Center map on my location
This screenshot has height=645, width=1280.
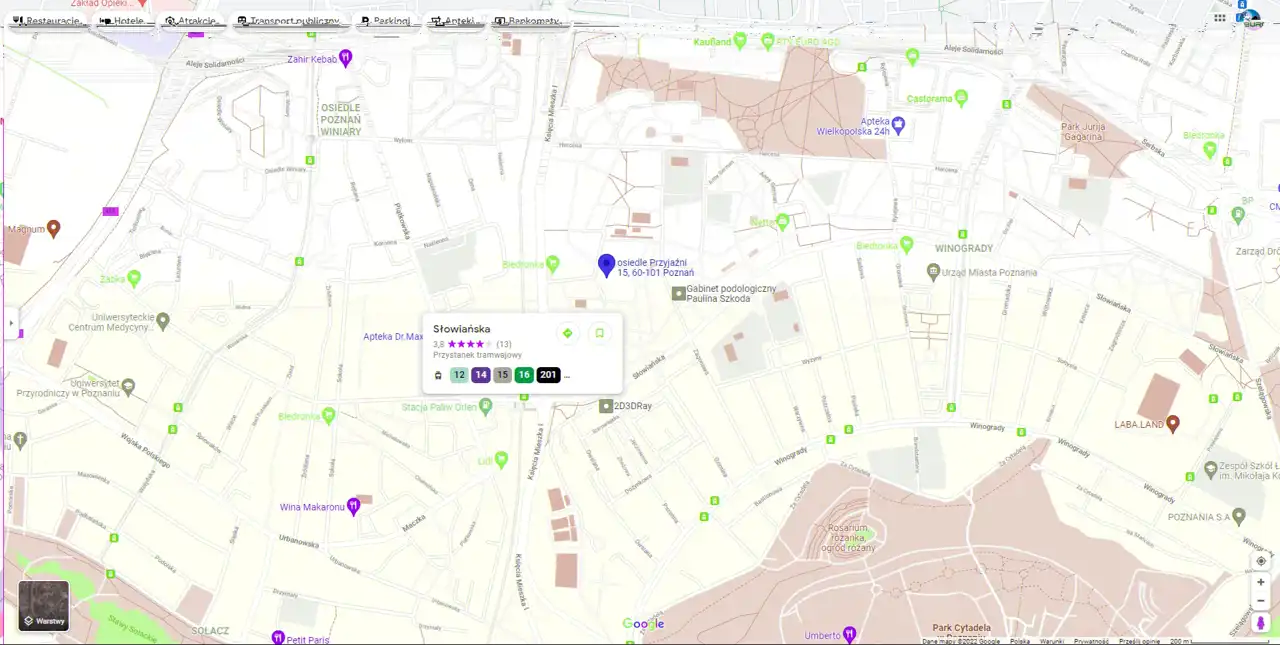click(1260, 560)
